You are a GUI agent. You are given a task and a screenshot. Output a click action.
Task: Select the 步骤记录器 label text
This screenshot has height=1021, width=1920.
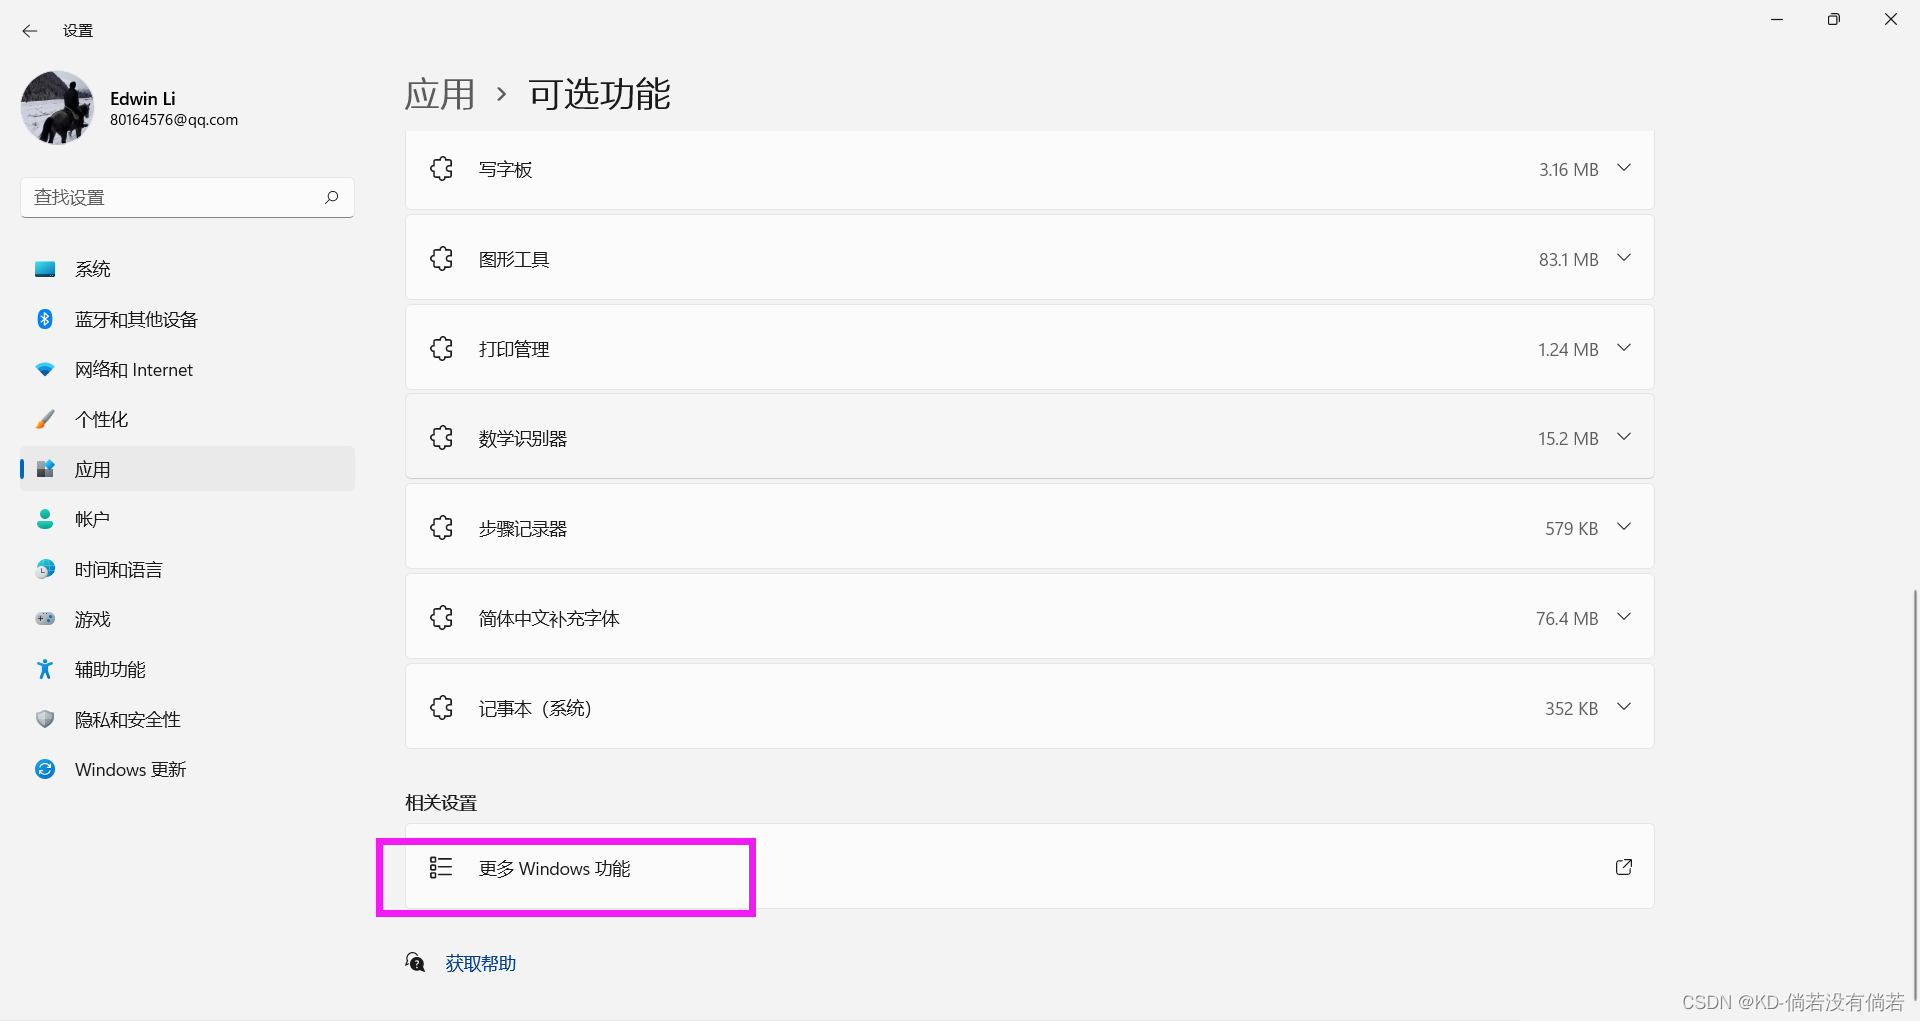(x=523, y=529)
